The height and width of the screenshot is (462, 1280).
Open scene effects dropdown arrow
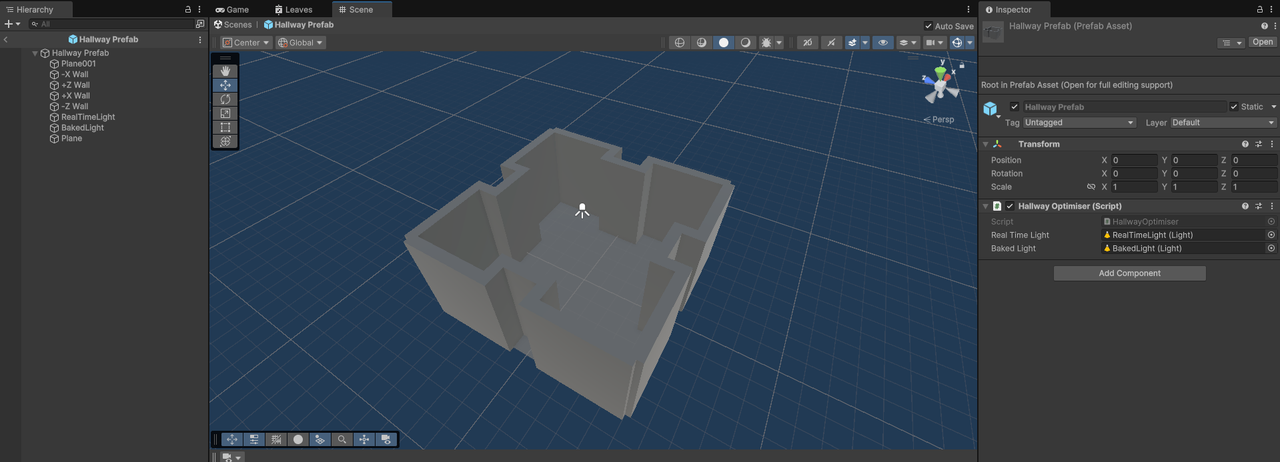coord(865,43)
